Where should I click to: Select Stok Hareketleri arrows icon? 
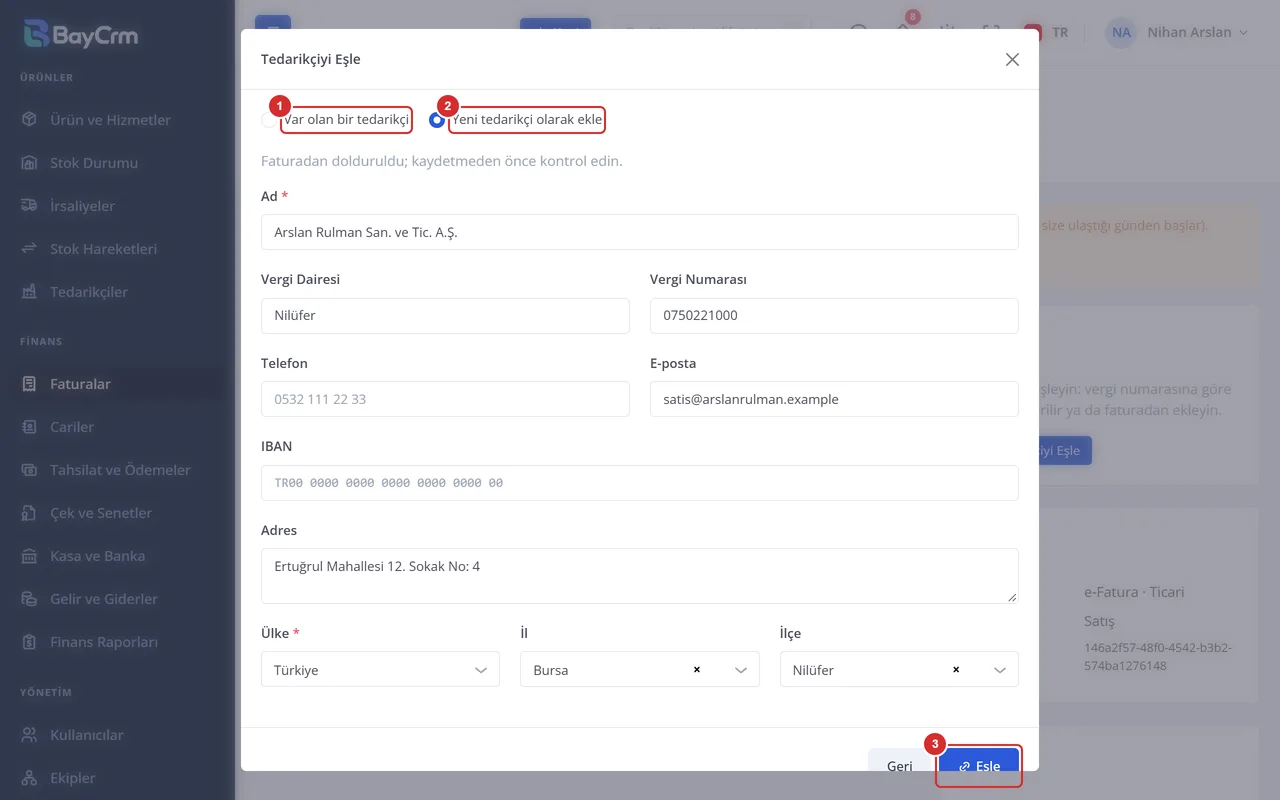(x=29, y=249)
